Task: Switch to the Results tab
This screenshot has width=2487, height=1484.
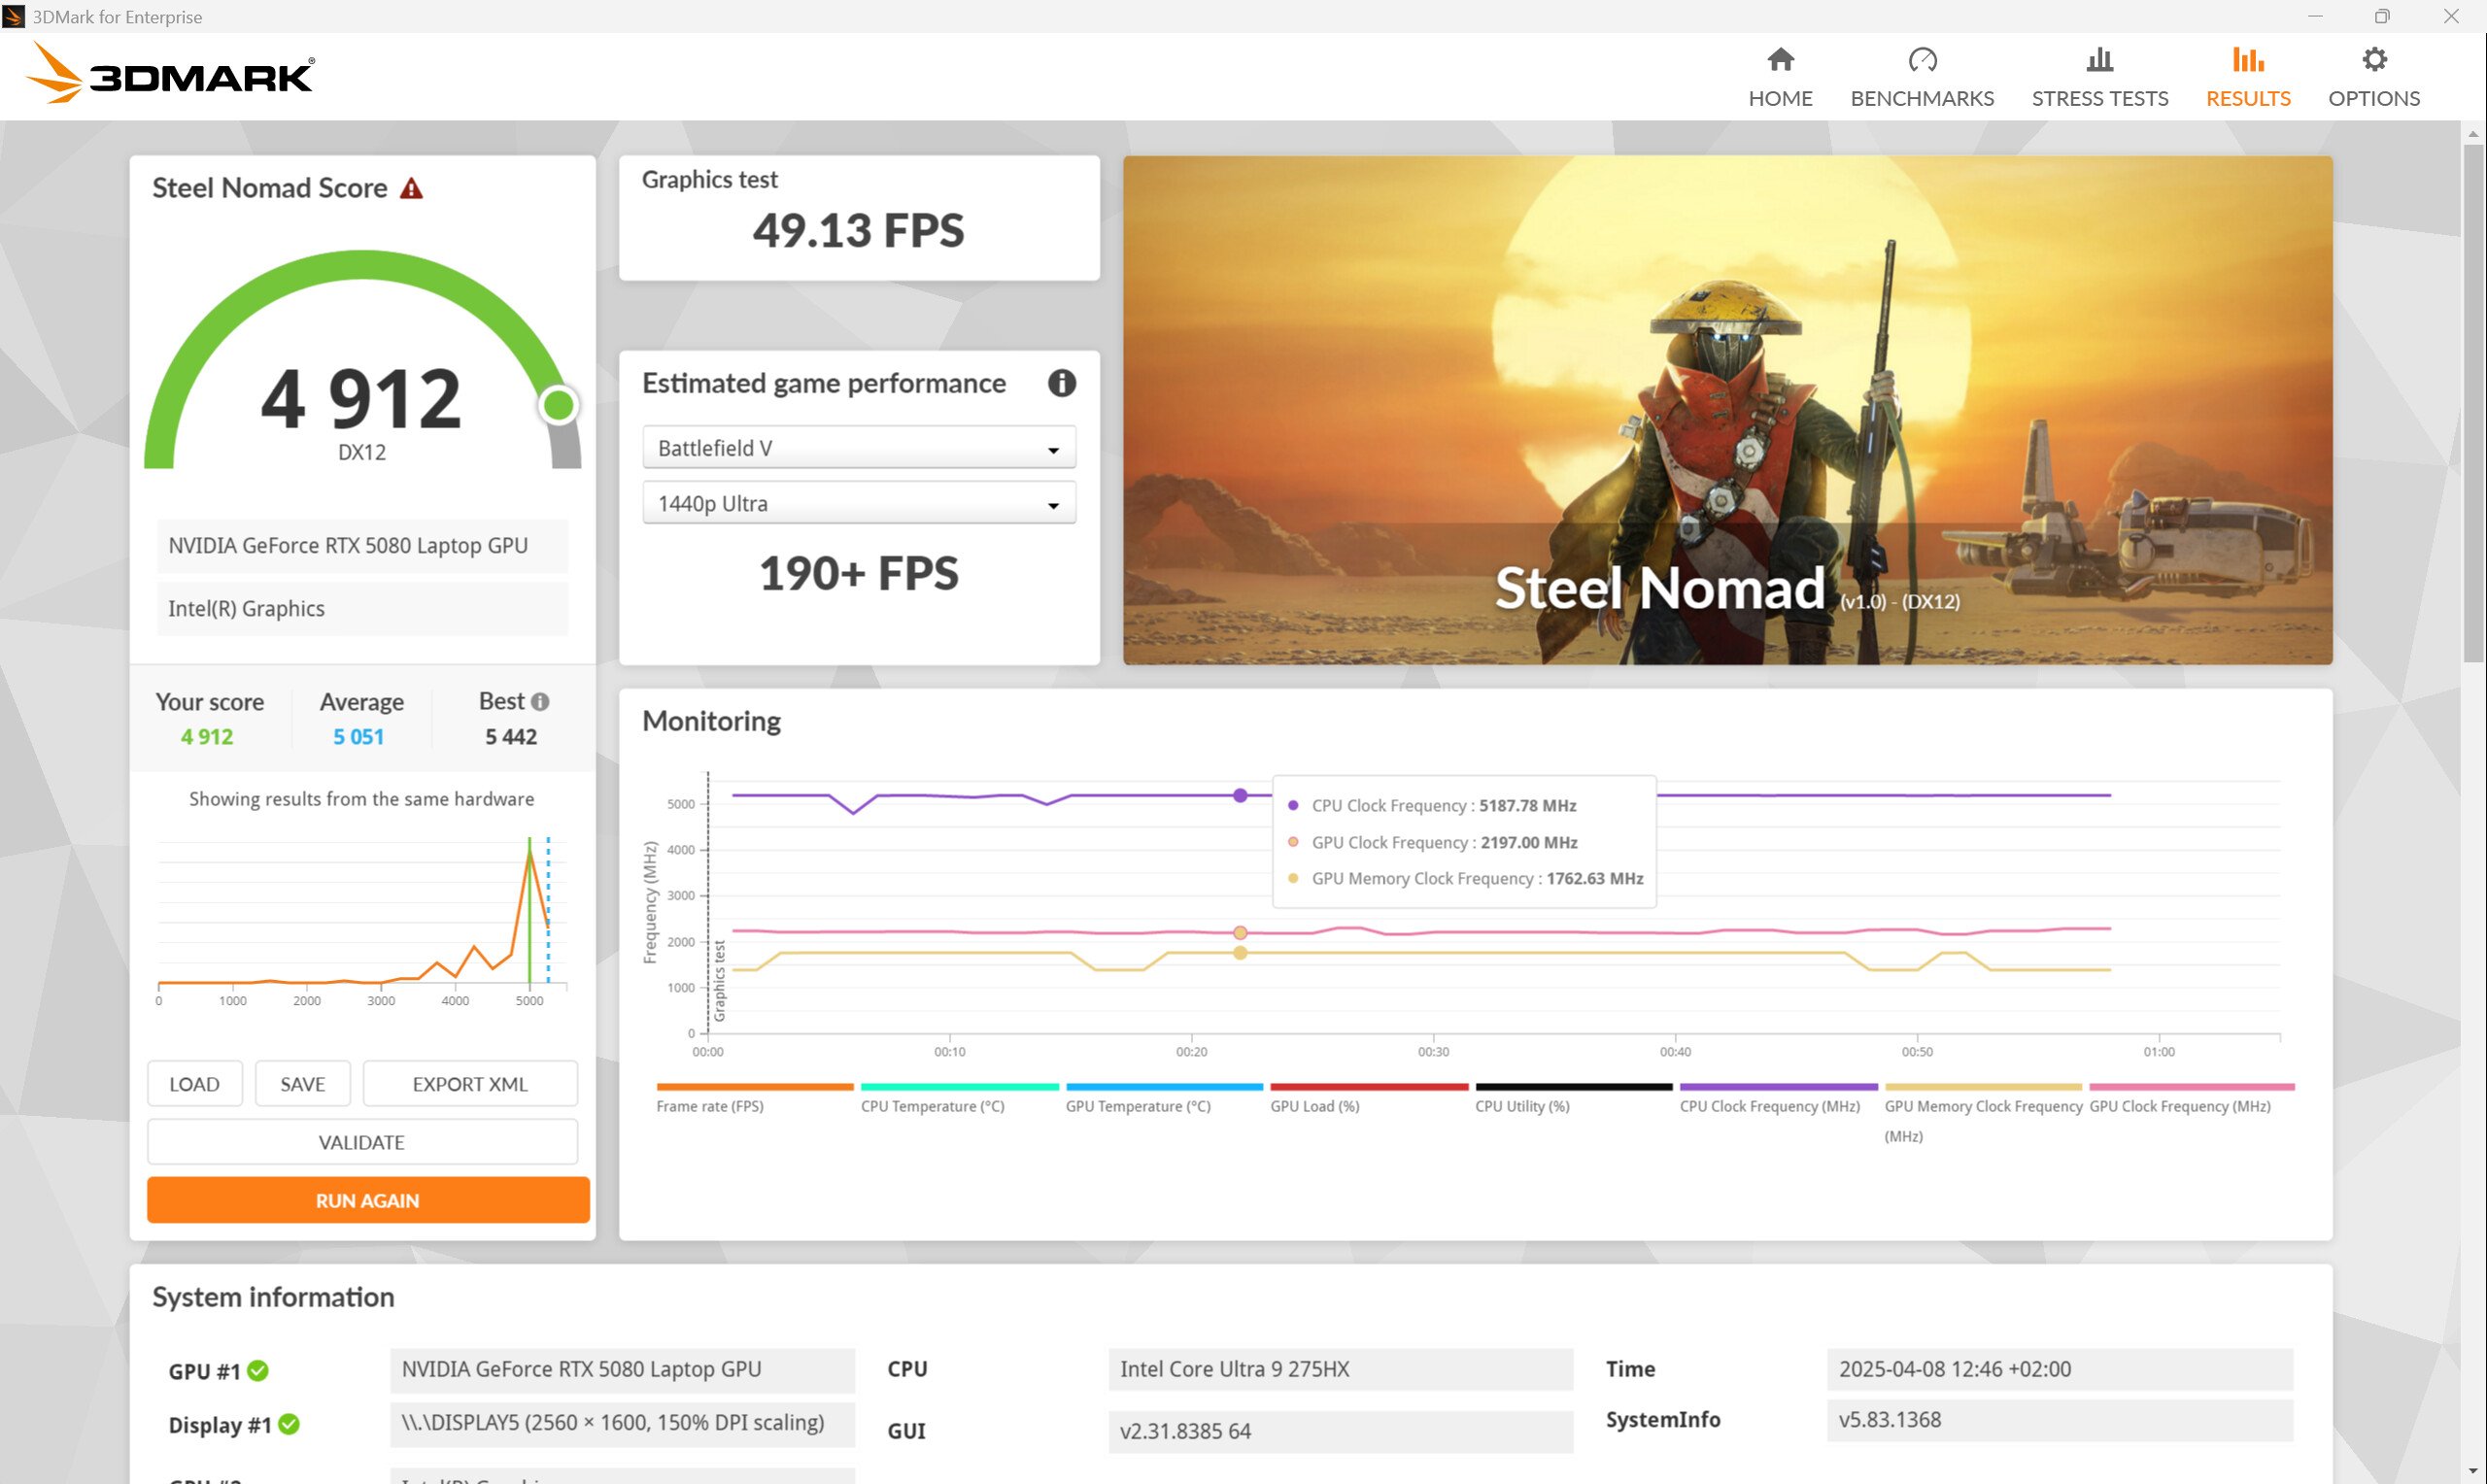Action: click(x=2247, y=76)
